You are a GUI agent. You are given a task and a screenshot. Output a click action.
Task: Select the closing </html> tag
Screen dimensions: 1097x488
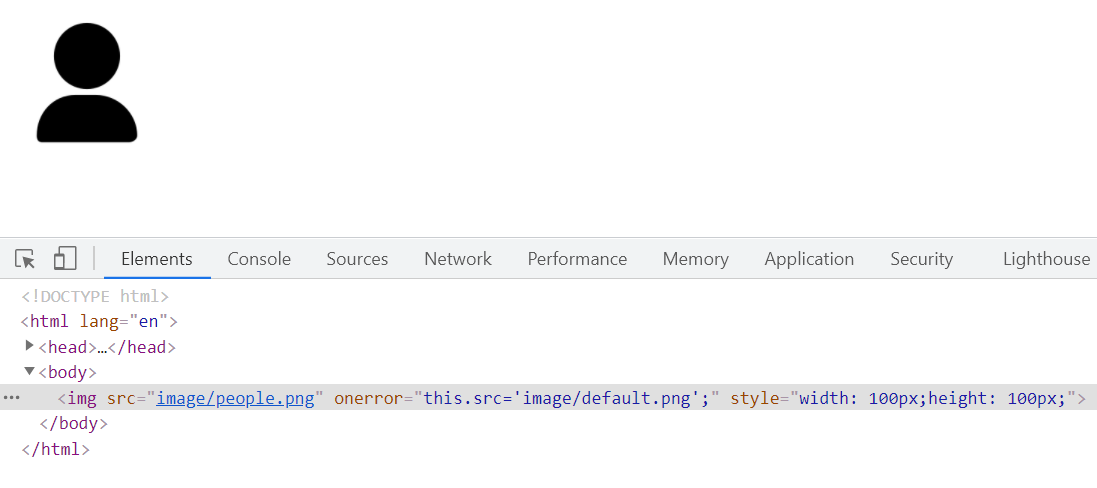[x=55, y=449]
